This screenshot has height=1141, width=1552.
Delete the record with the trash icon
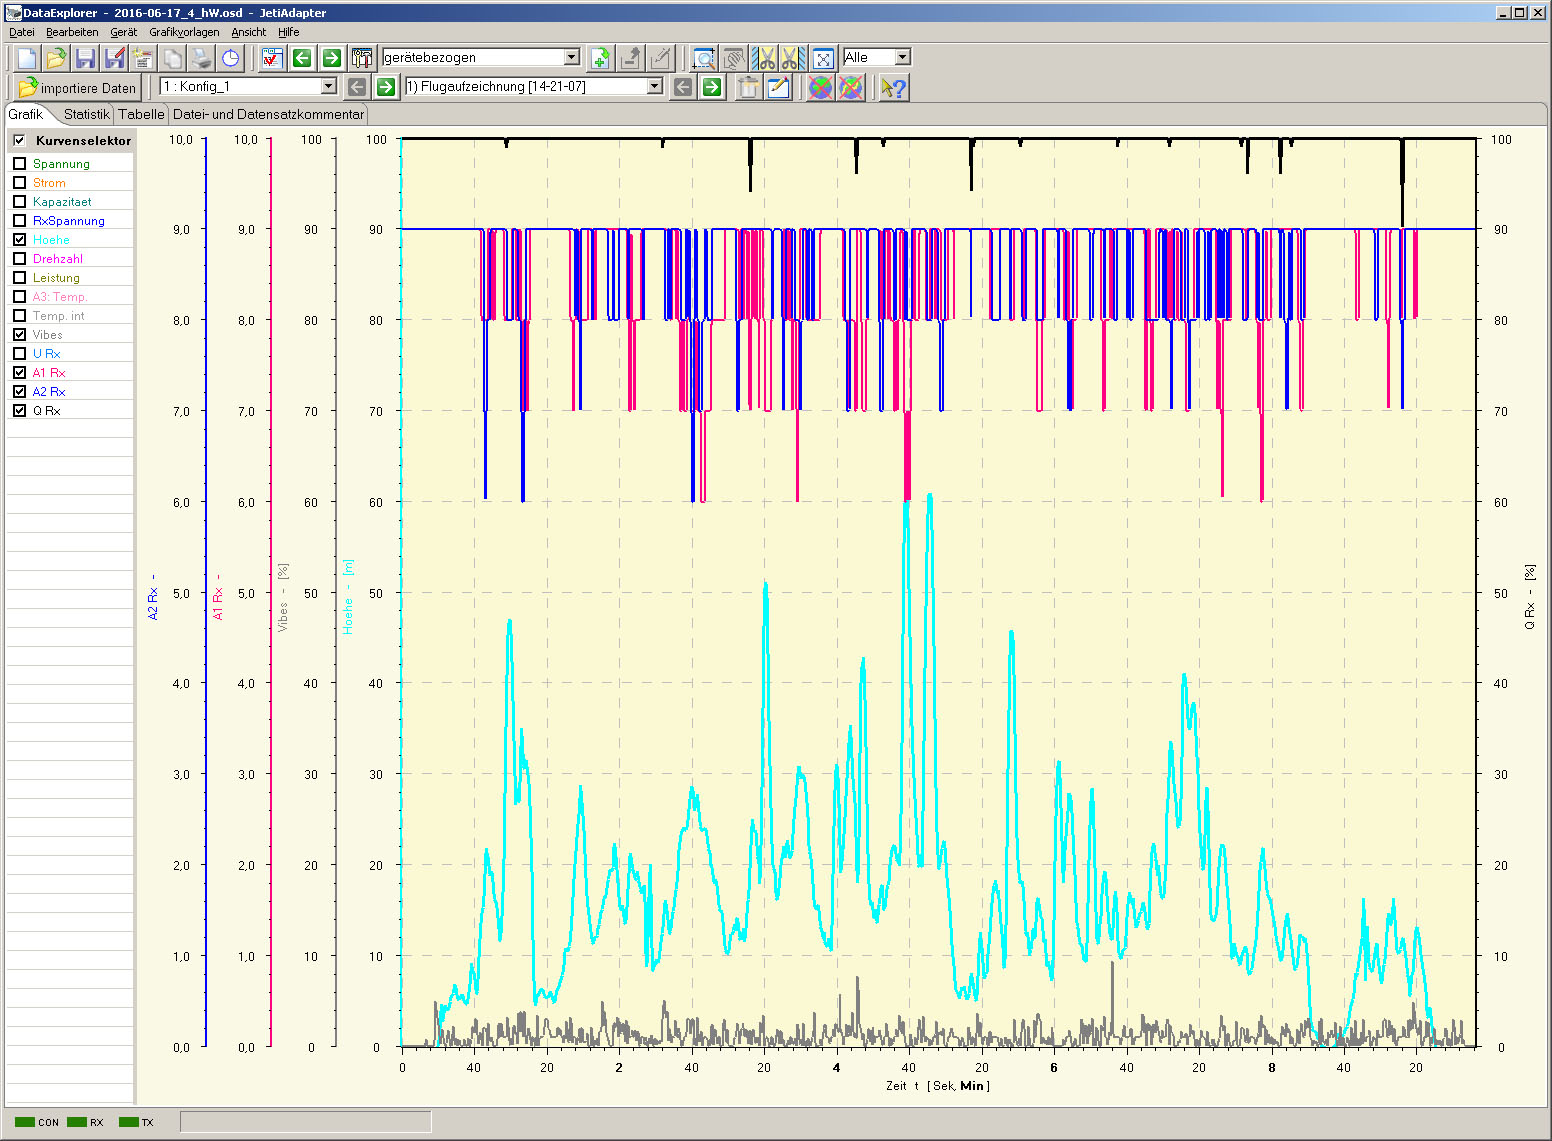(x=747, y=88)
